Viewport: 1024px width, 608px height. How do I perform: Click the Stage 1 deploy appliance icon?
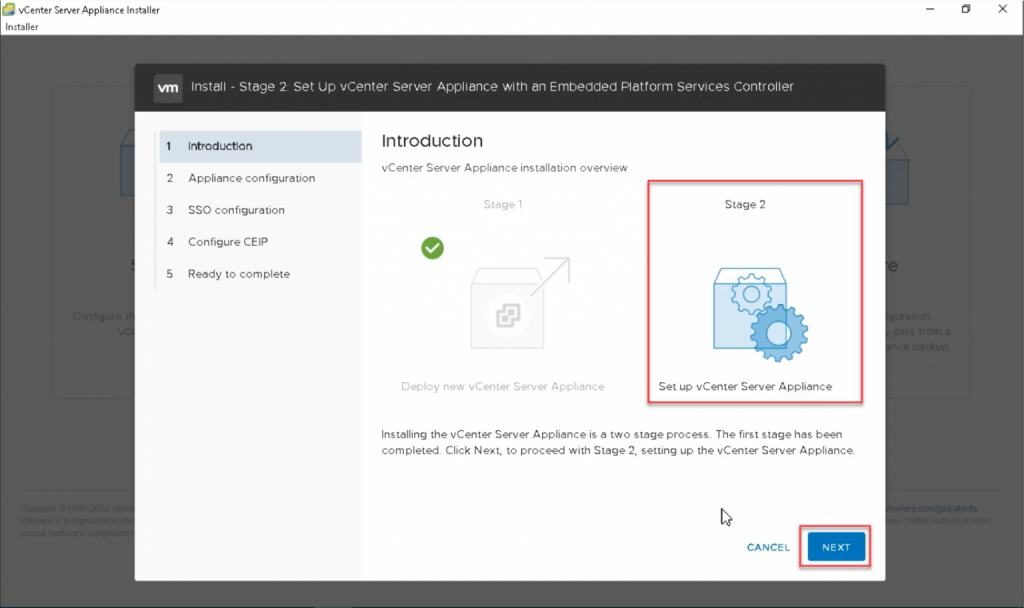(x=520, y=303)
